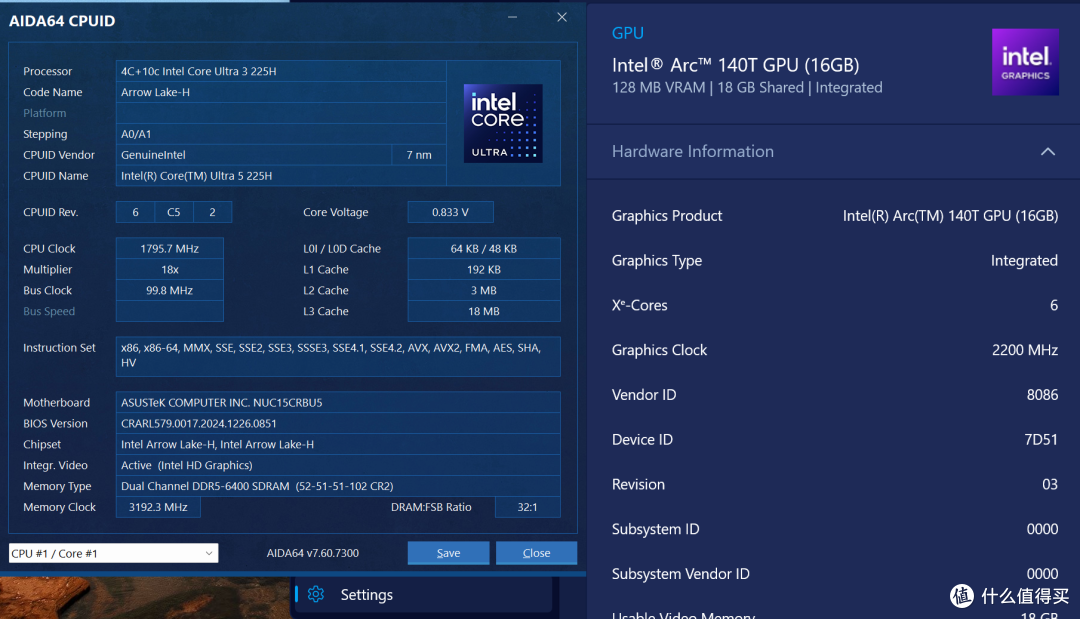This screenshot has height=619, width=1080.
Task: Click the Xe-Cores value 6
Action: [x=1054, y=305]
